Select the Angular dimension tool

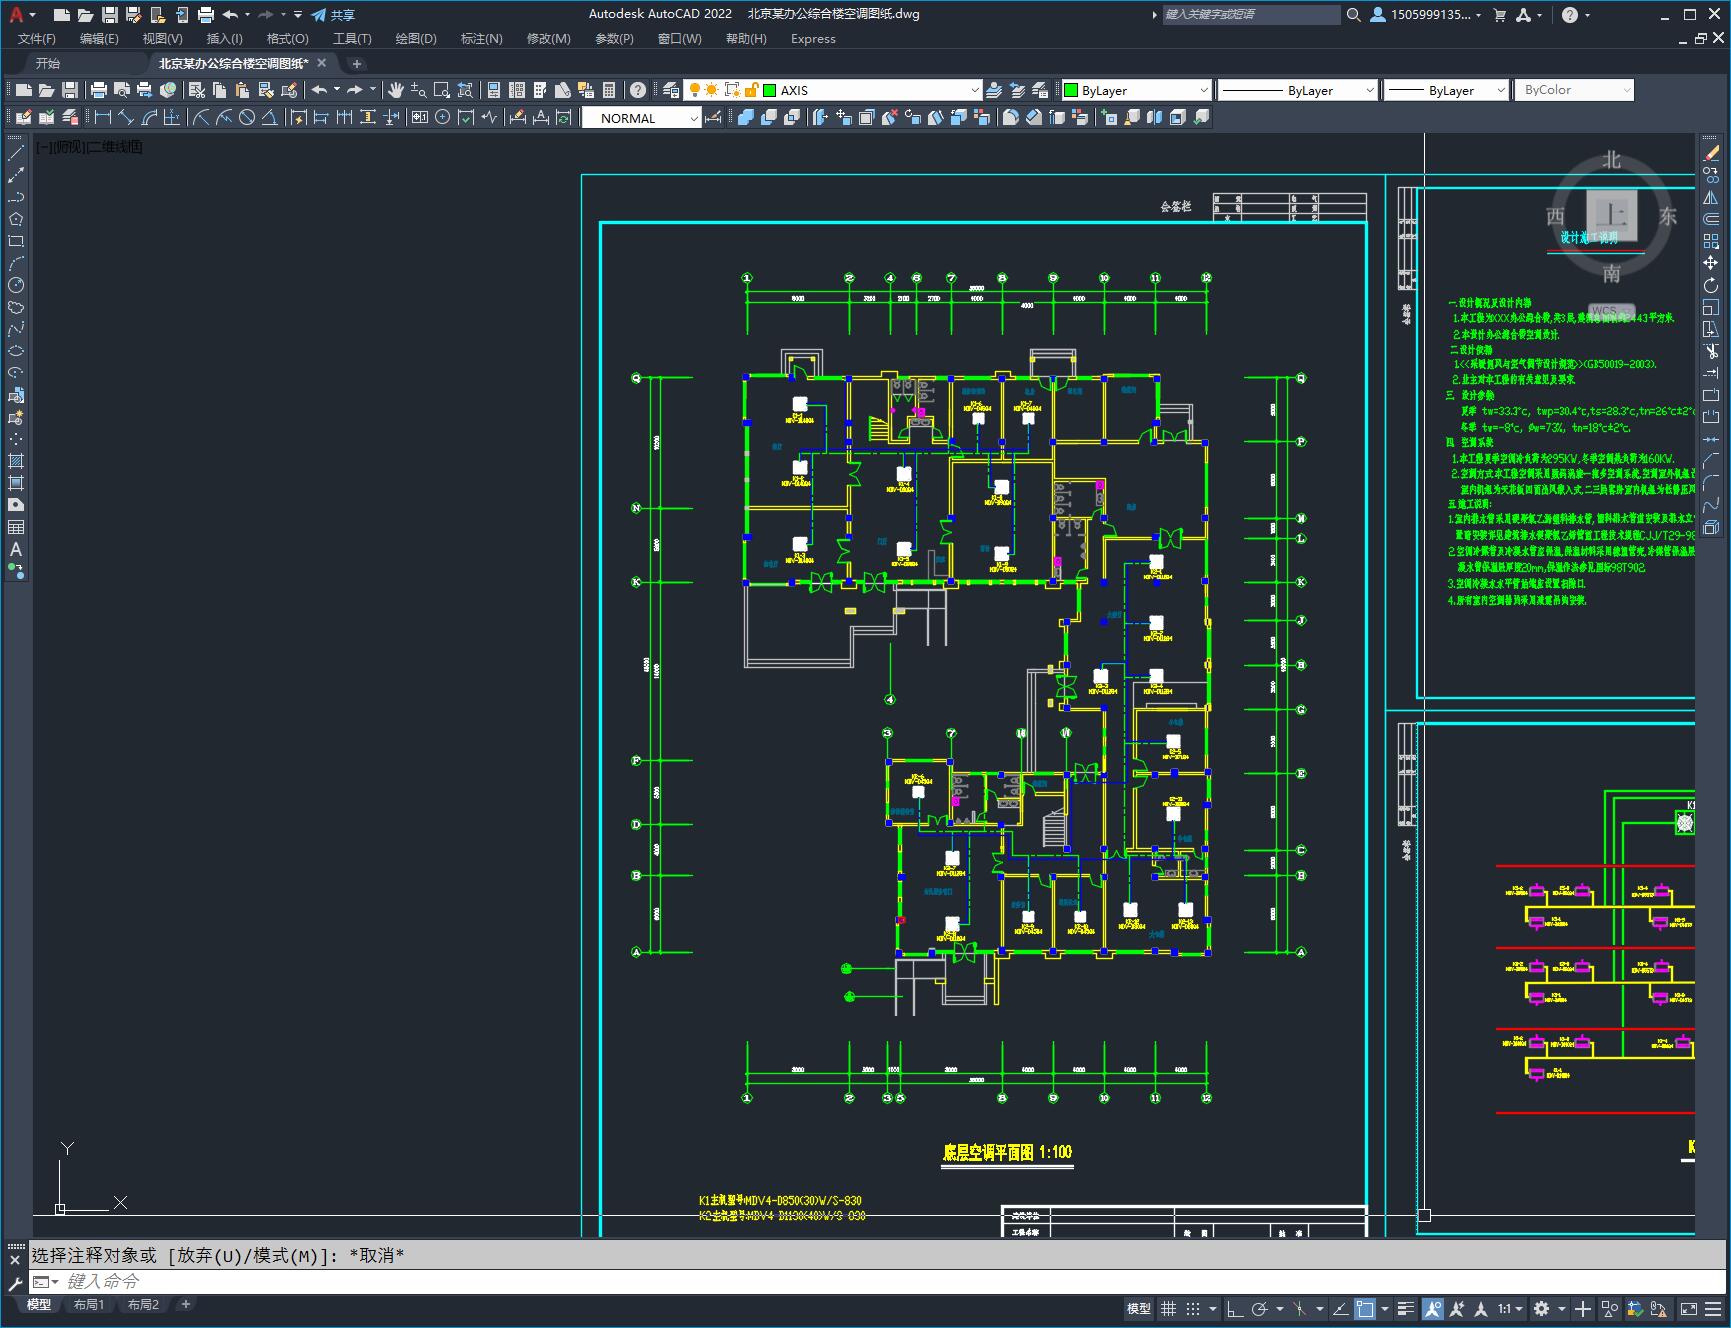[269, 118]
